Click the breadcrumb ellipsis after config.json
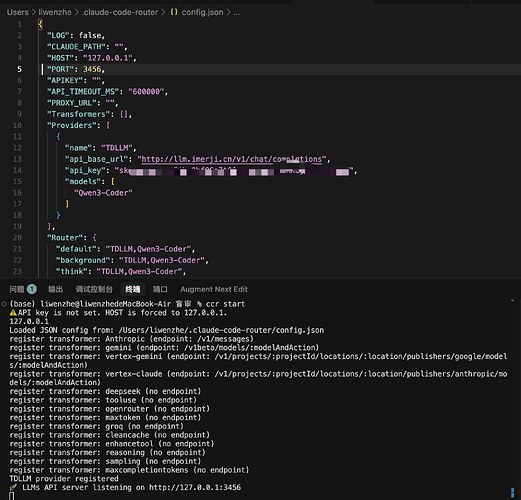The width and height of the screenshot is (521, 500). click(x=236, y=13)
